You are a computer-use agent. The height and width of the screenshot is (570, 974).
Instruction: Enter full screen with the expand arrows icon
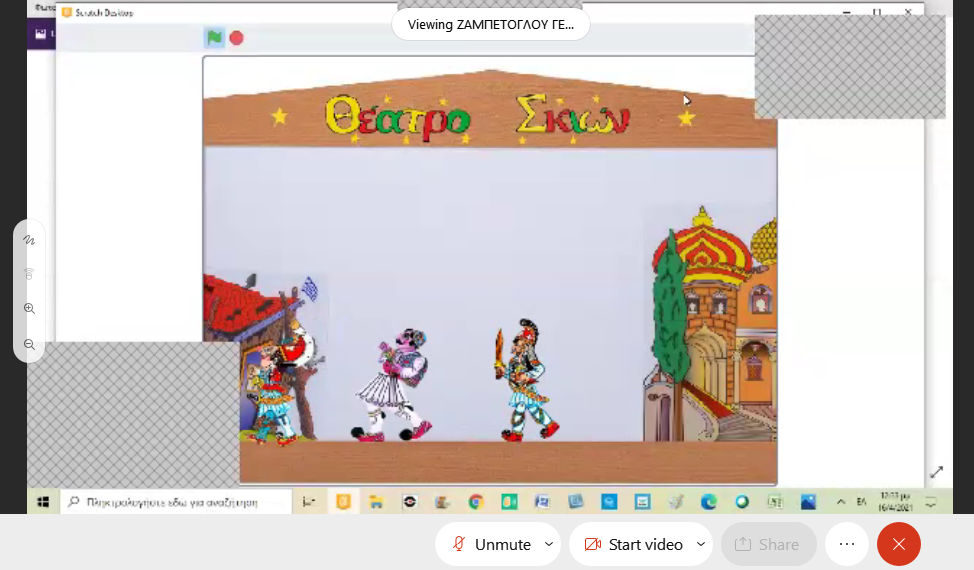click(x=936, y=472)
